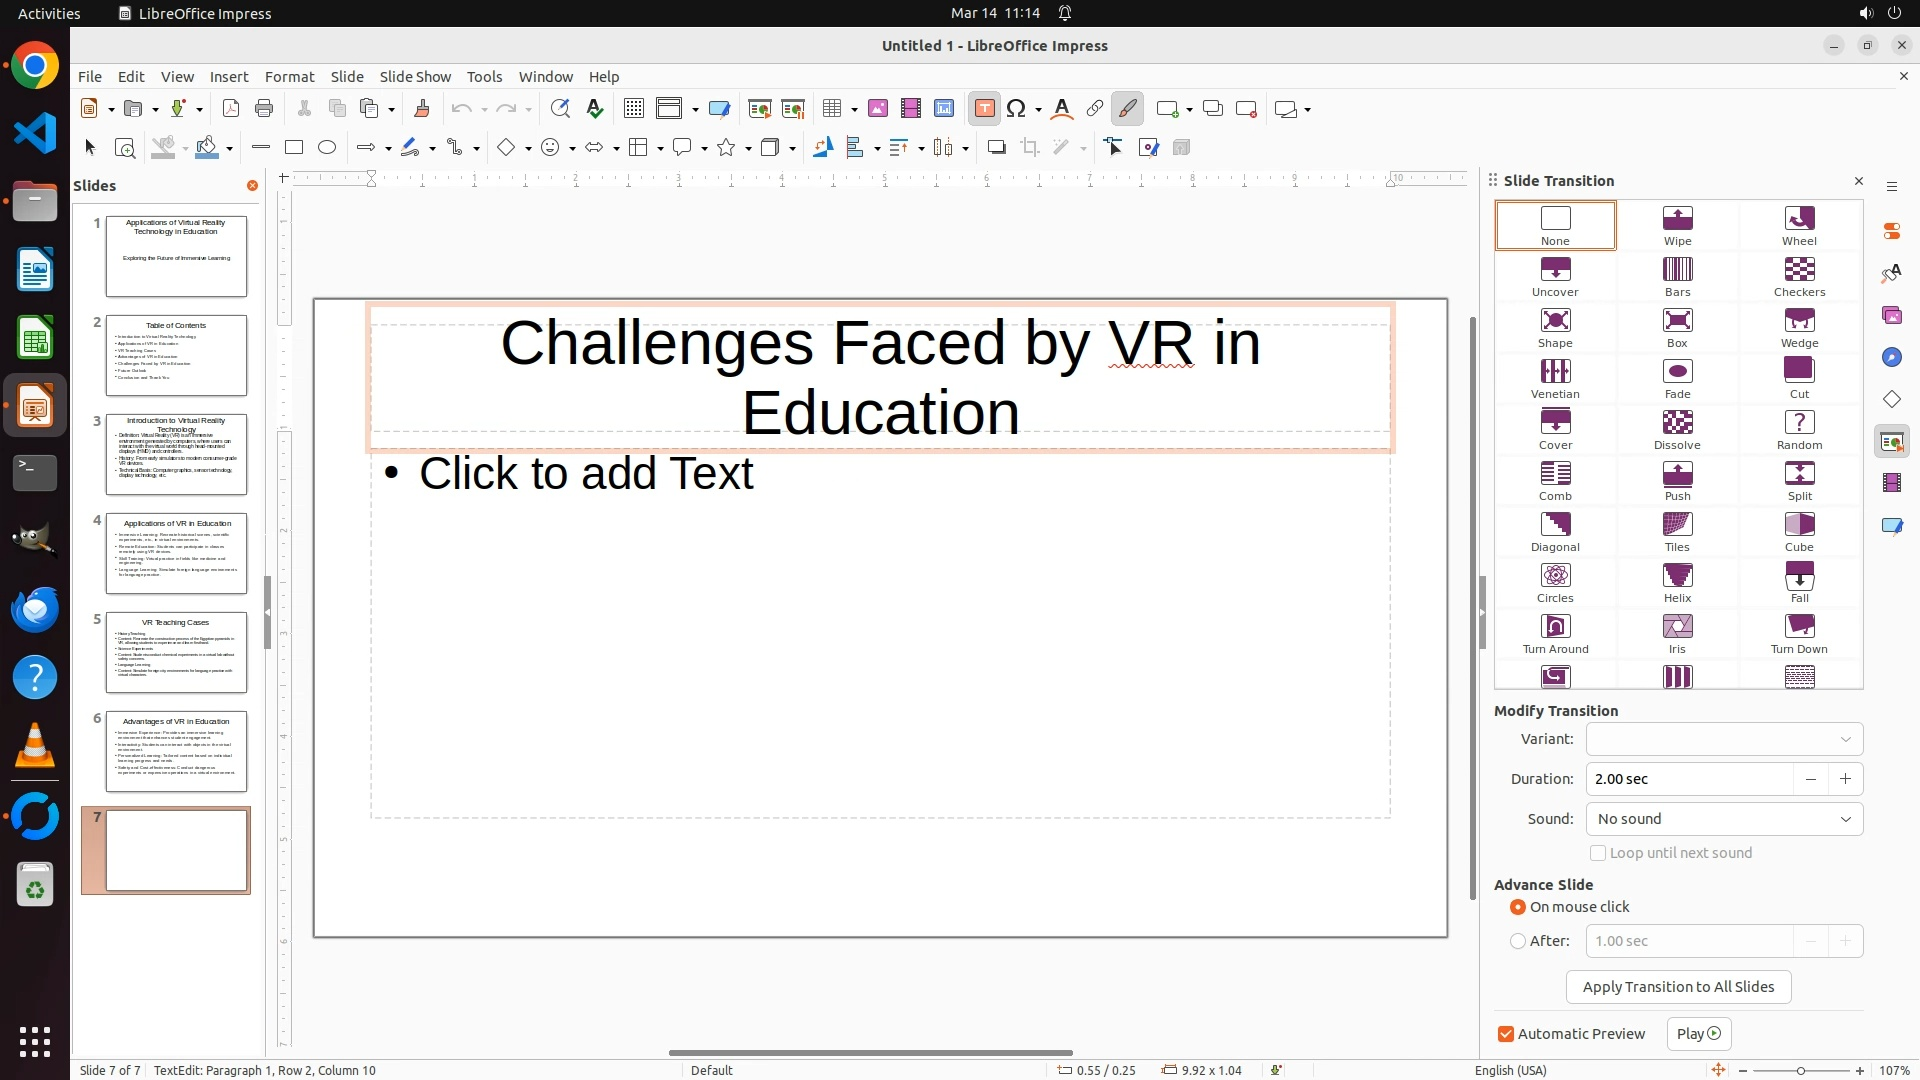Select the Rectangle drawing tool

pos(294,148)
